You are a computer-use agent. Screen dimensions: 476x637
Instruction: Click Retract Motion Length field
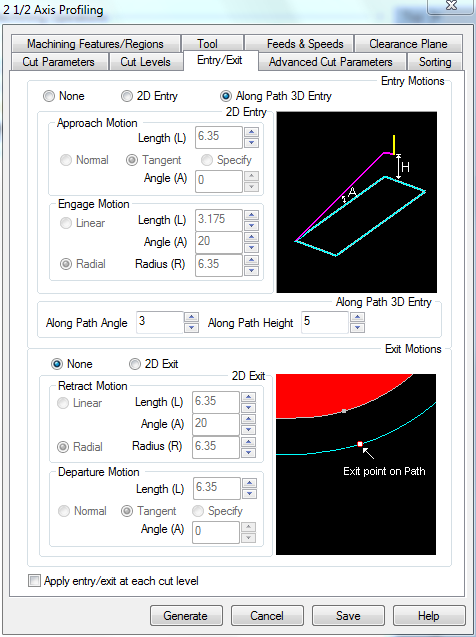pos(216,402)
